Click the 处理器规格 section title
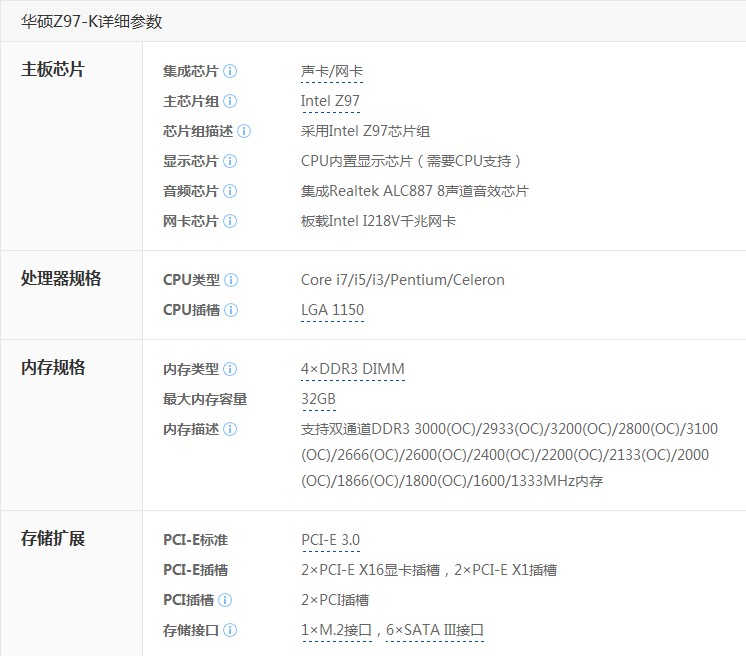The image size is (746, 656). click(x=61, y=278)
